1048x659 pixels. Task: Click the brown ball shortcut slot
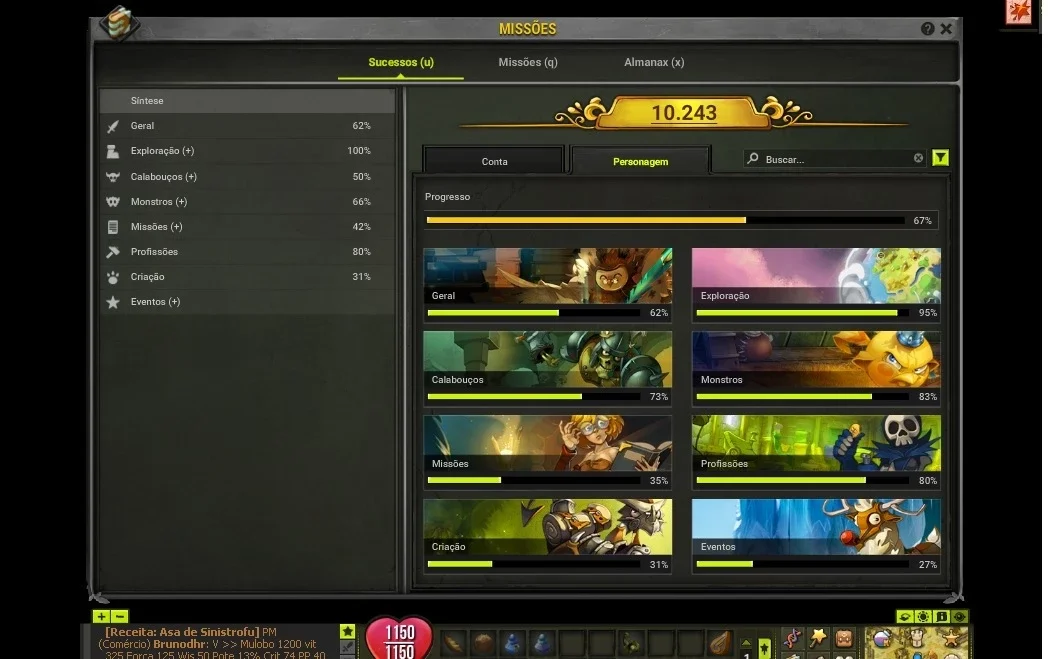483,644
